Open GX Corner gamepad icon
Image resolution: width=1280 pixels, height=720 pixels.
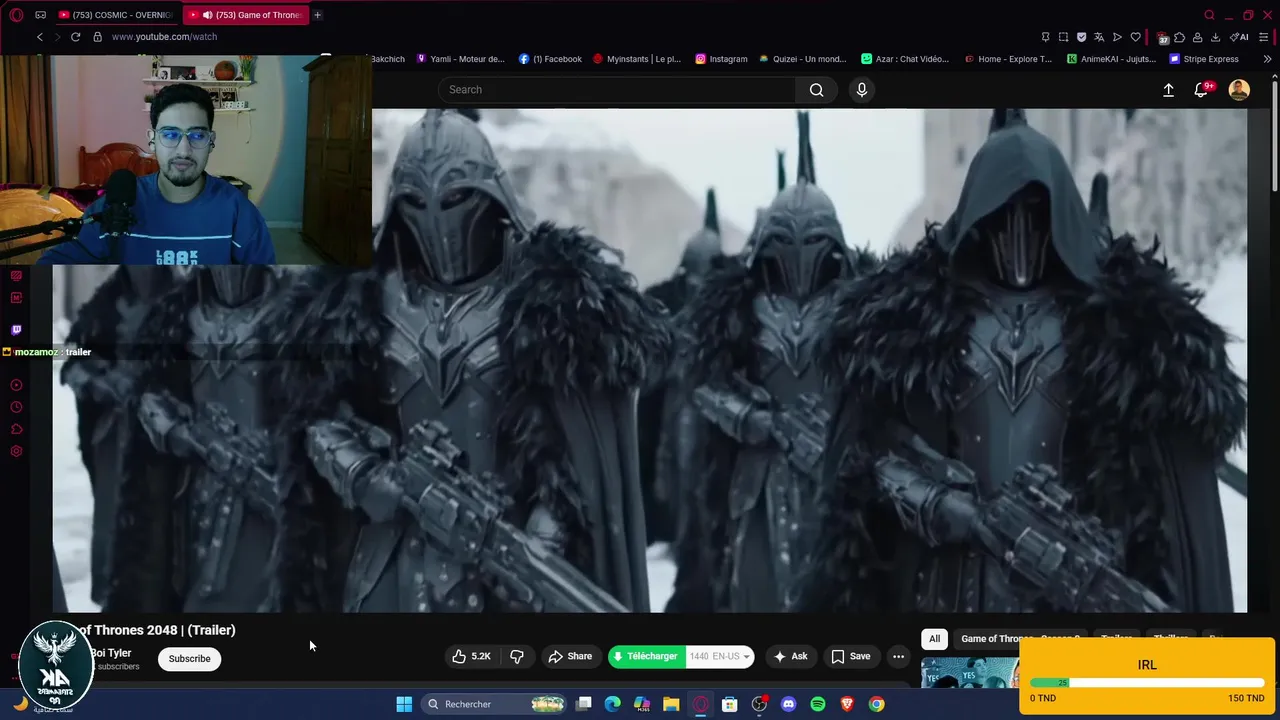[40, 15]
